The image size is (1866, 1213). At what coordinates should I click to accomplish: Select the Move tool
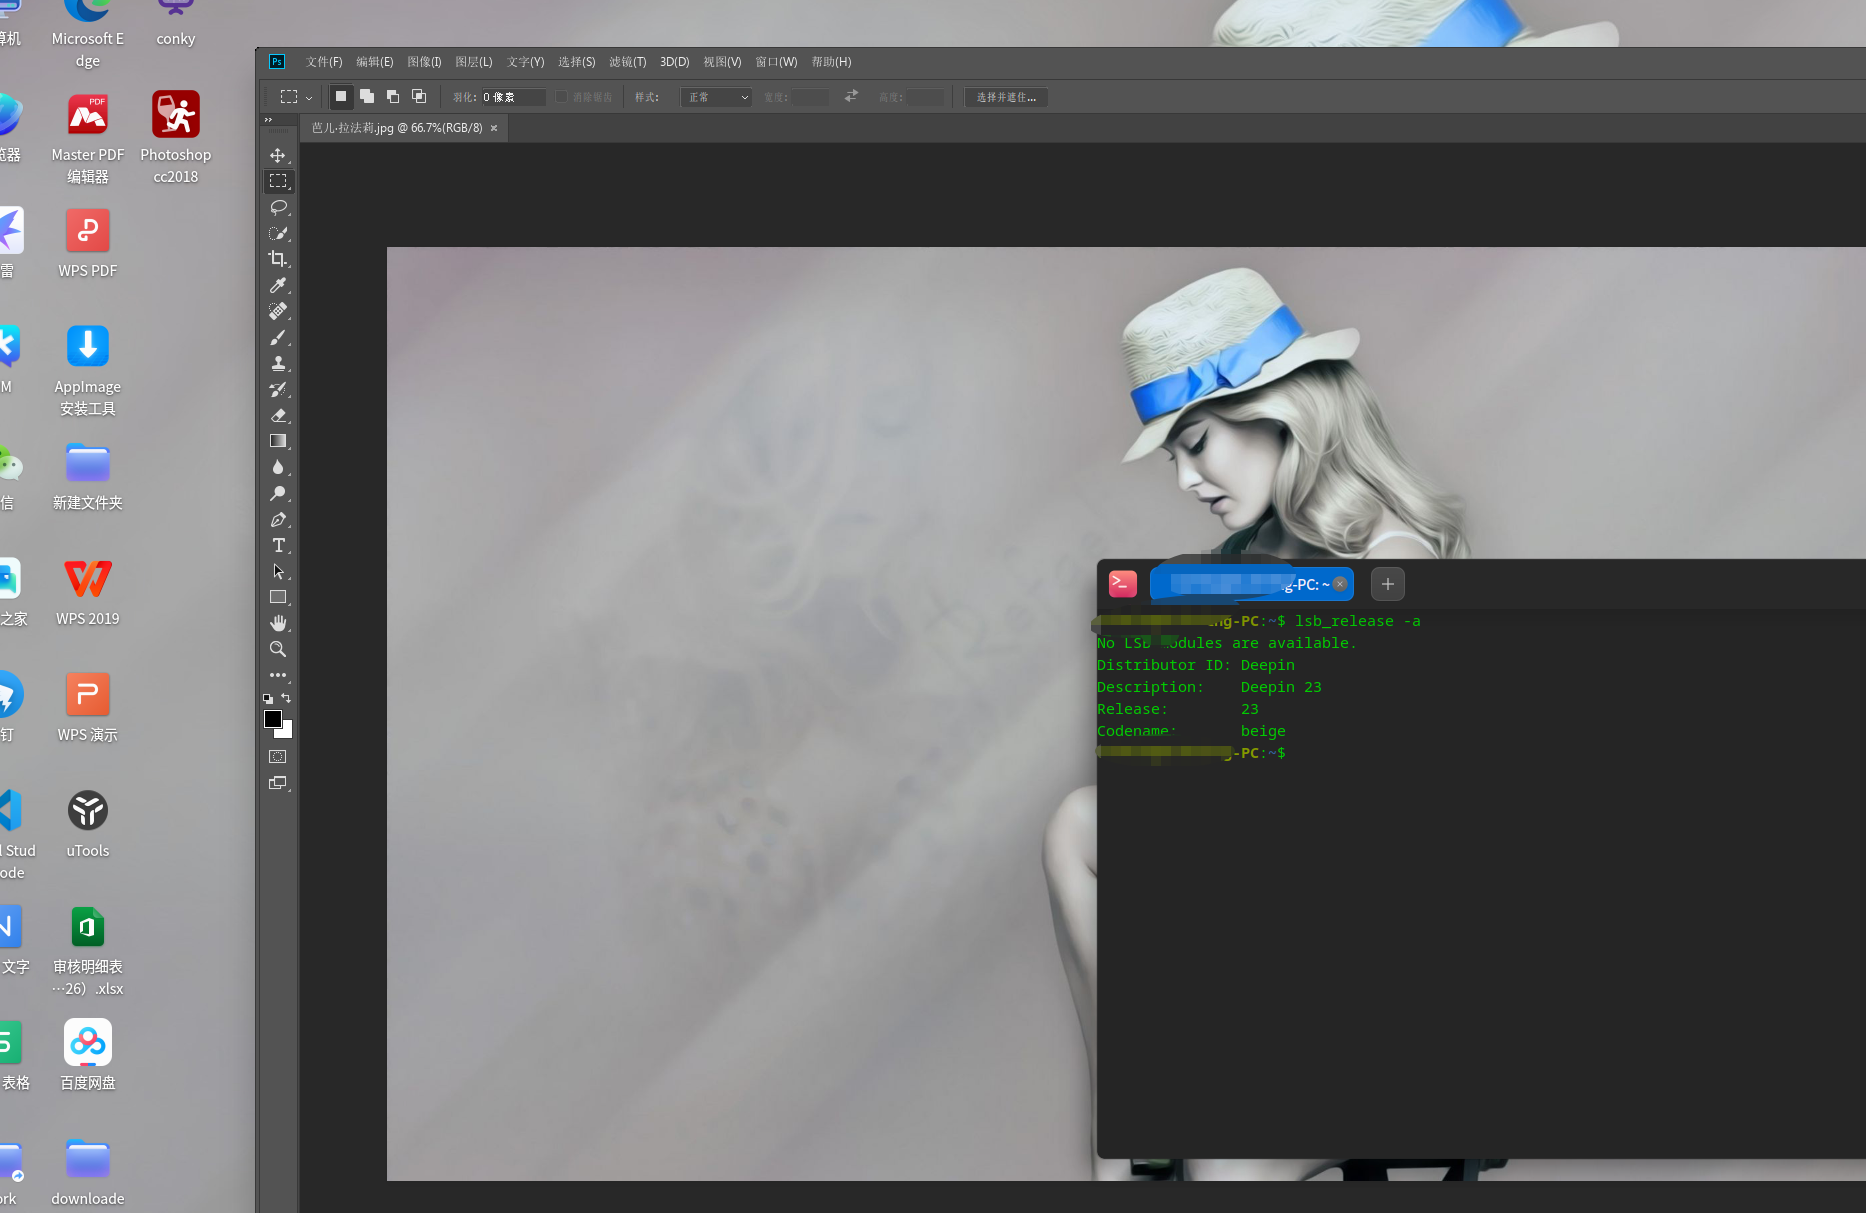[x=278, y=155]
